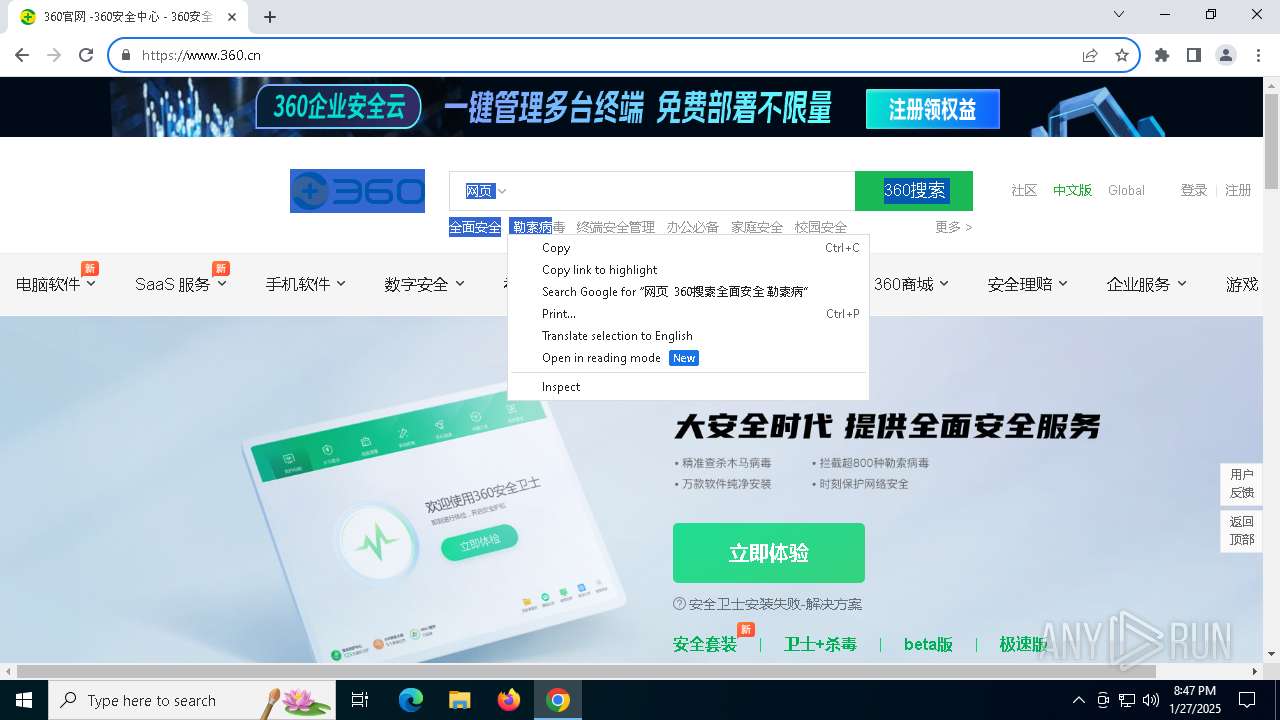
Task: Open Chrome profile avatar
Action: [1226, 55]
